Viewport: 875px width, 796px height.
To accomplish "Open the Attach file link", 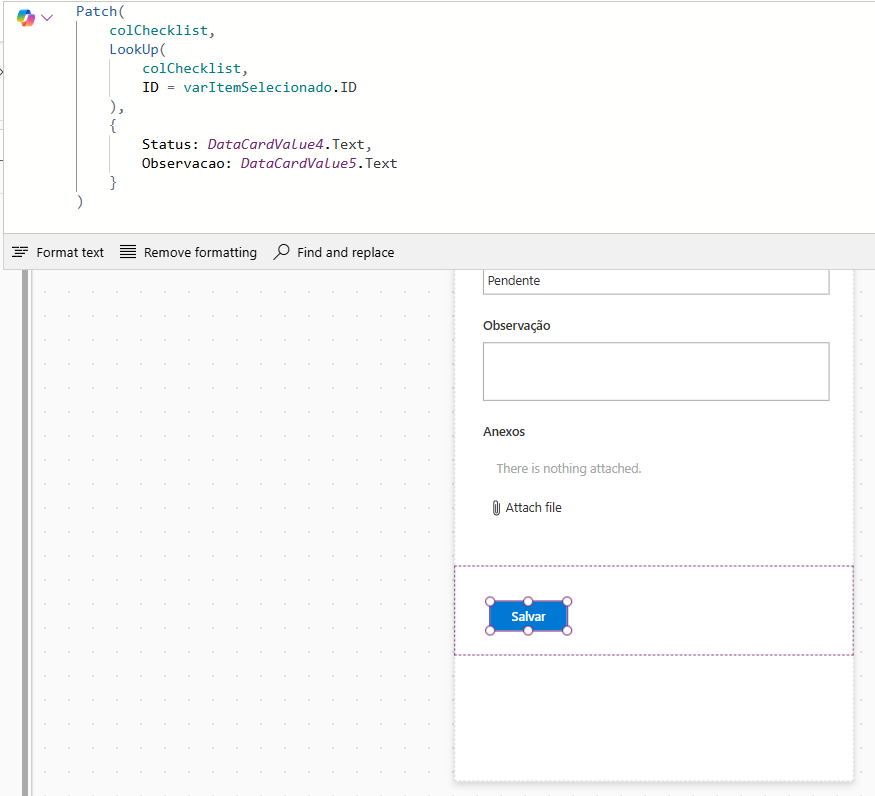I will pos(533,508).
